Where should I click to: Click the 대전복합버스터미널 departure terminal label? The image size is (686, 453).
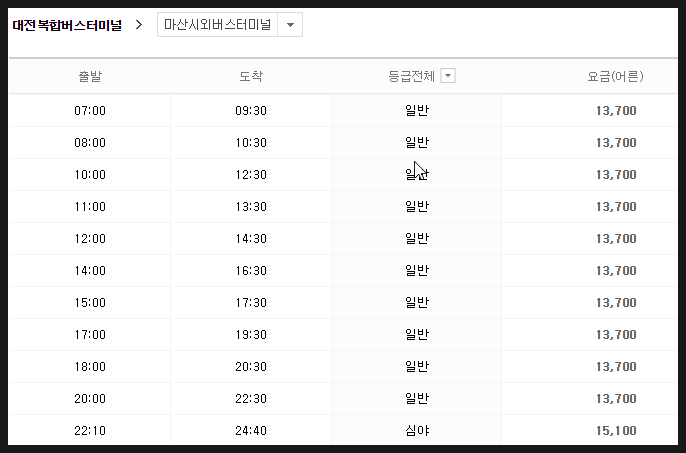pyautogui.click(x=67, y=25)
